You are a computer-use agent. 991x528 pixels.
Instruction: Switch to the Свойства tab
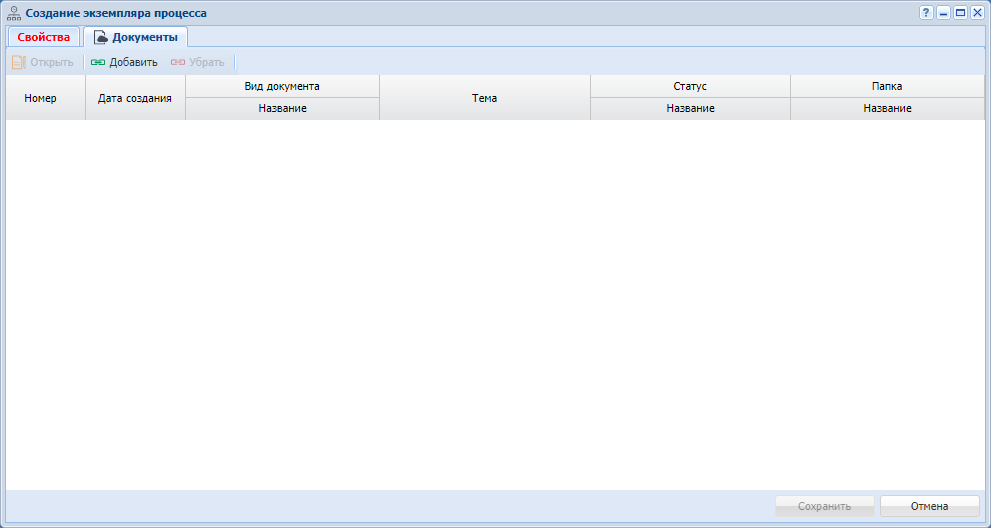click(44, 37)
